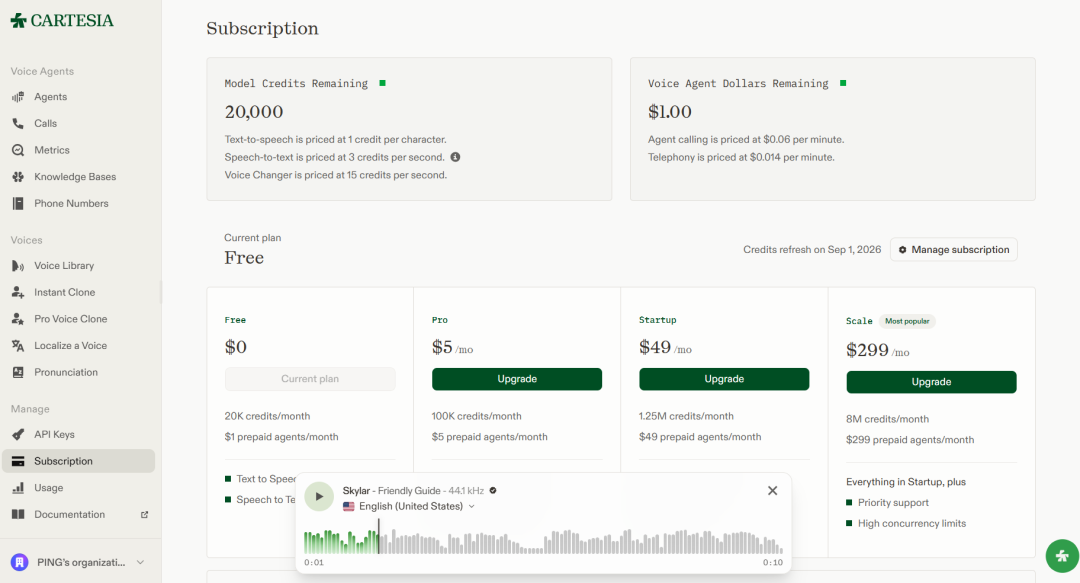Play the Skylar voice sample
The width and height of the screenshot is (1080, 583).
pos(319,496)
